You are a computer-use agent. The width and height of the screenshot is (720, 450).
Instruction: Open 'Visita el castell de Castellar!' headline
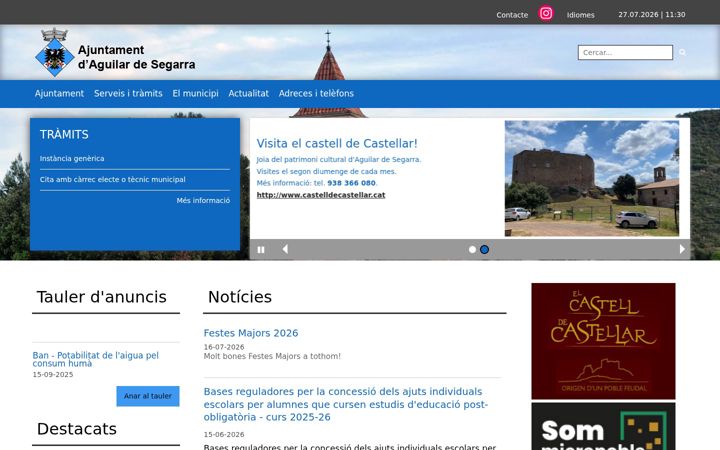337,143
